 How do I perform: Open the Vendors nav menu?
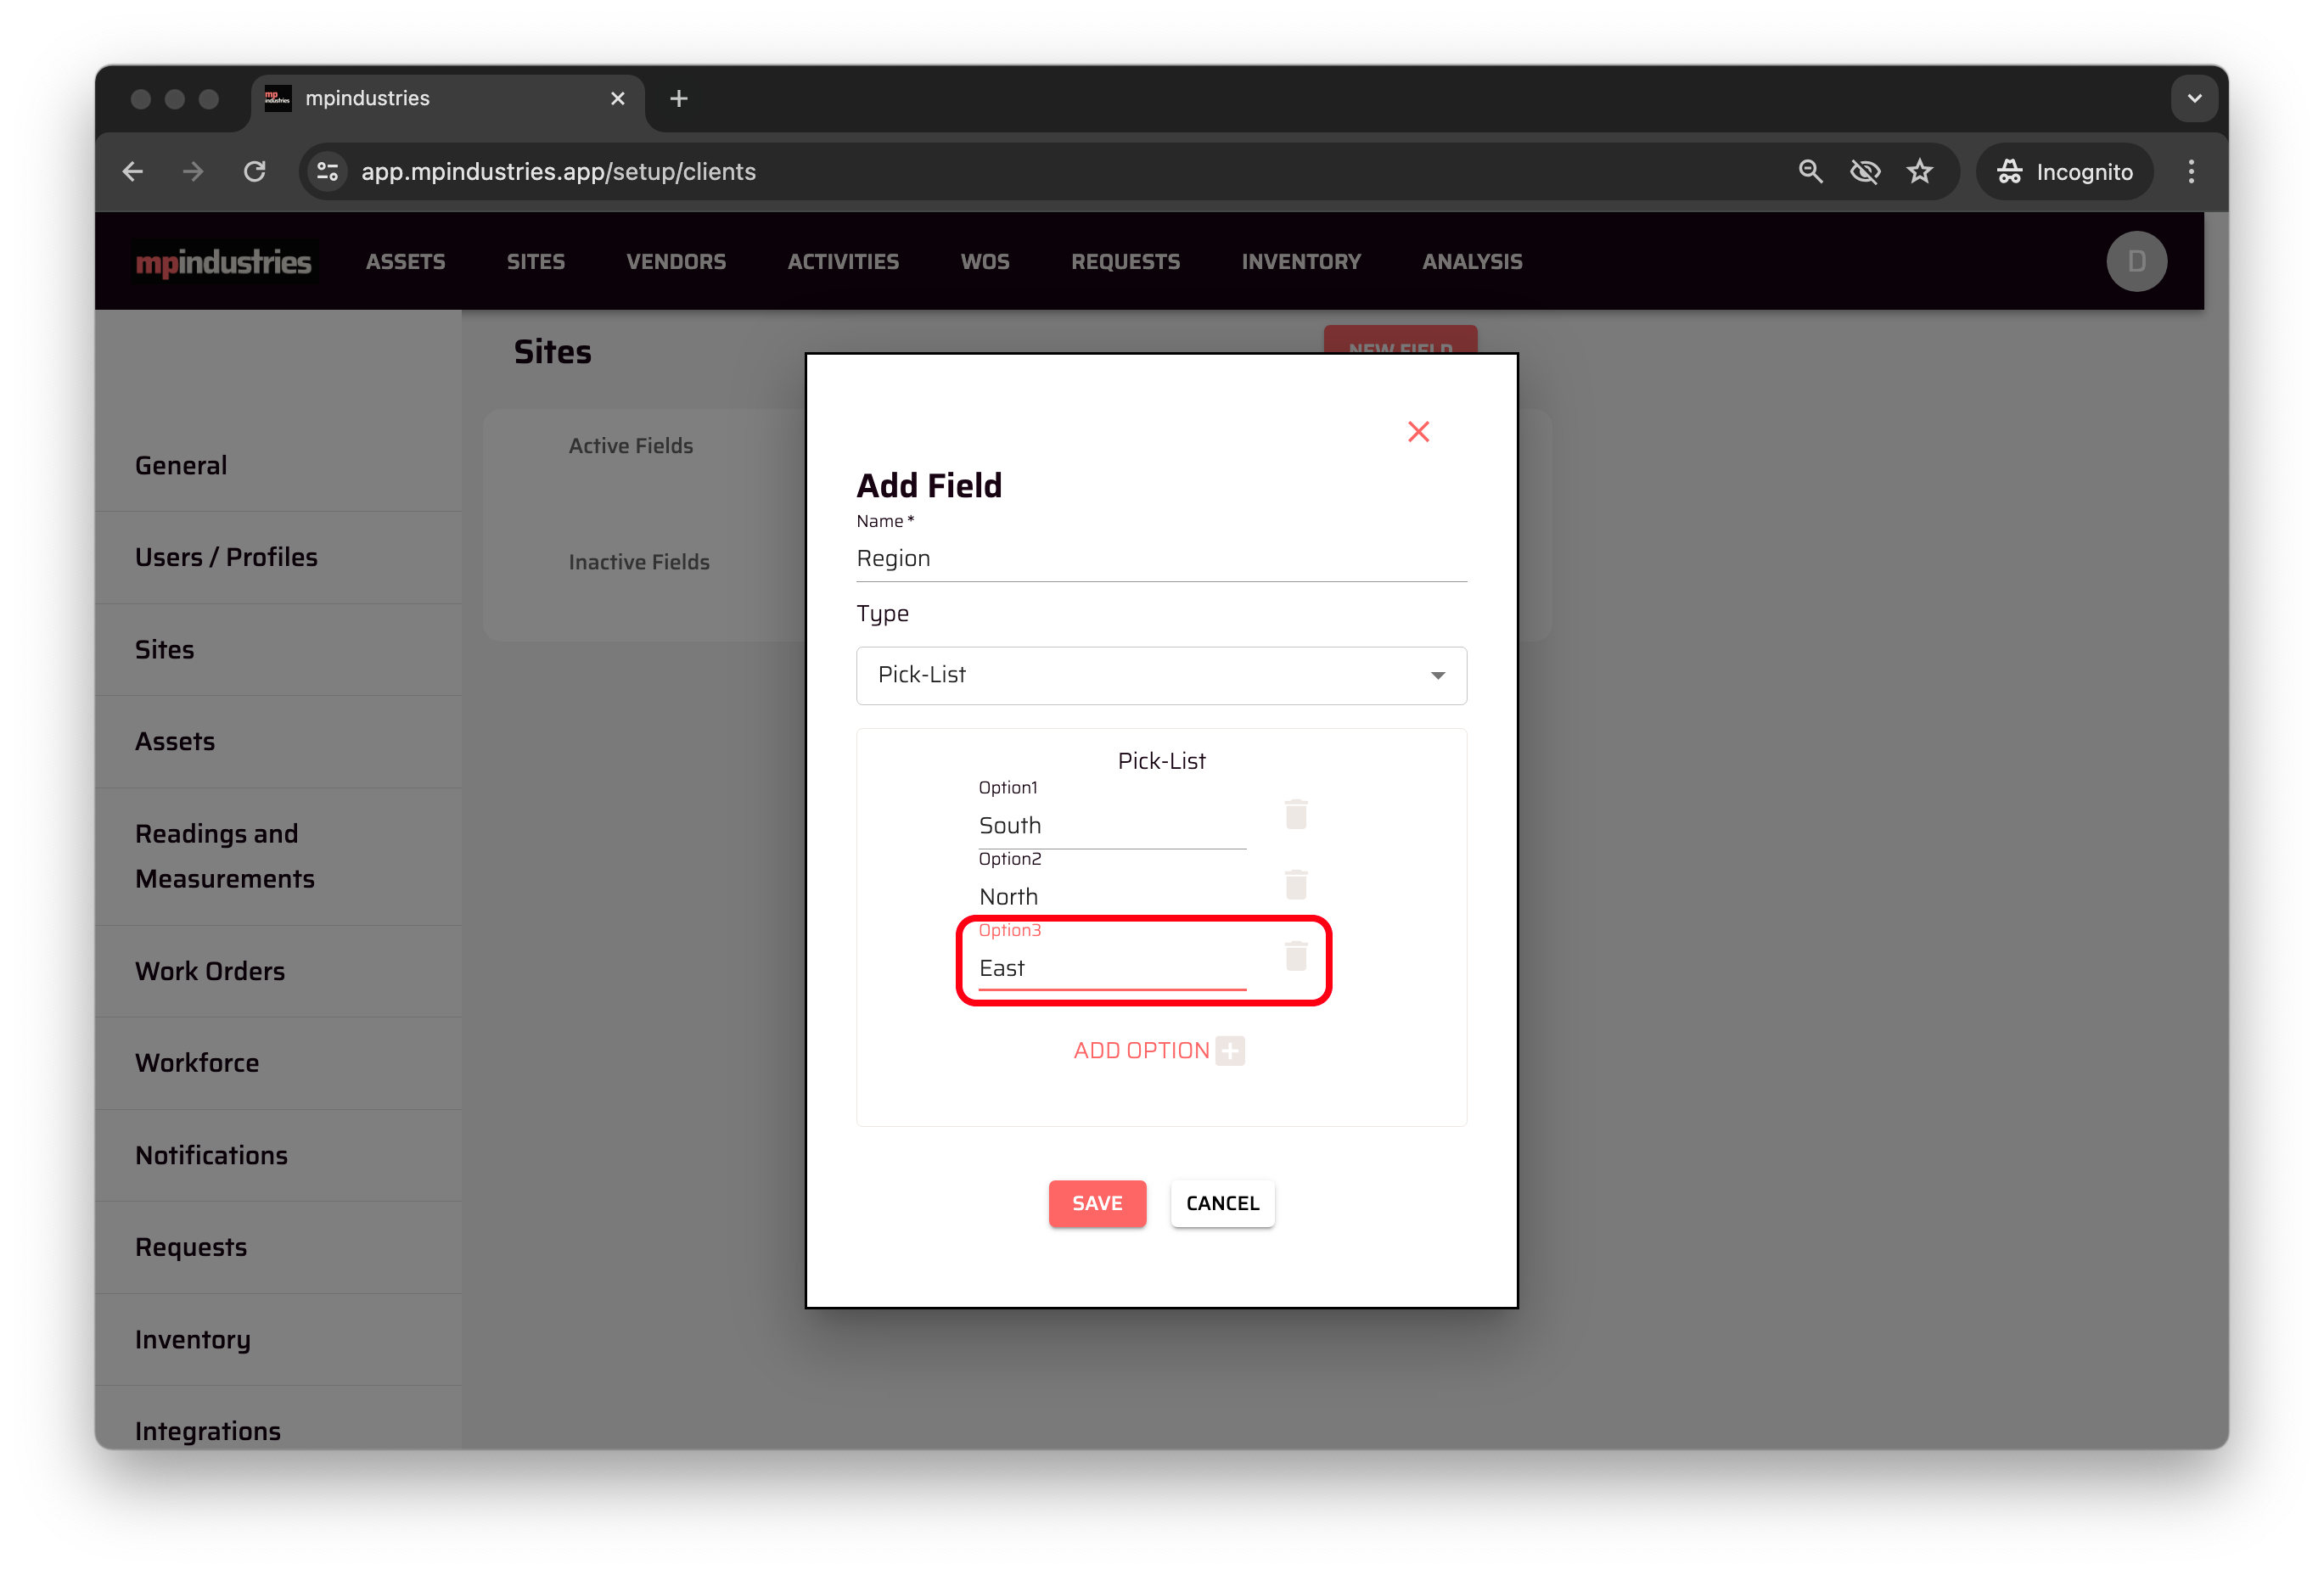point(675,262)
